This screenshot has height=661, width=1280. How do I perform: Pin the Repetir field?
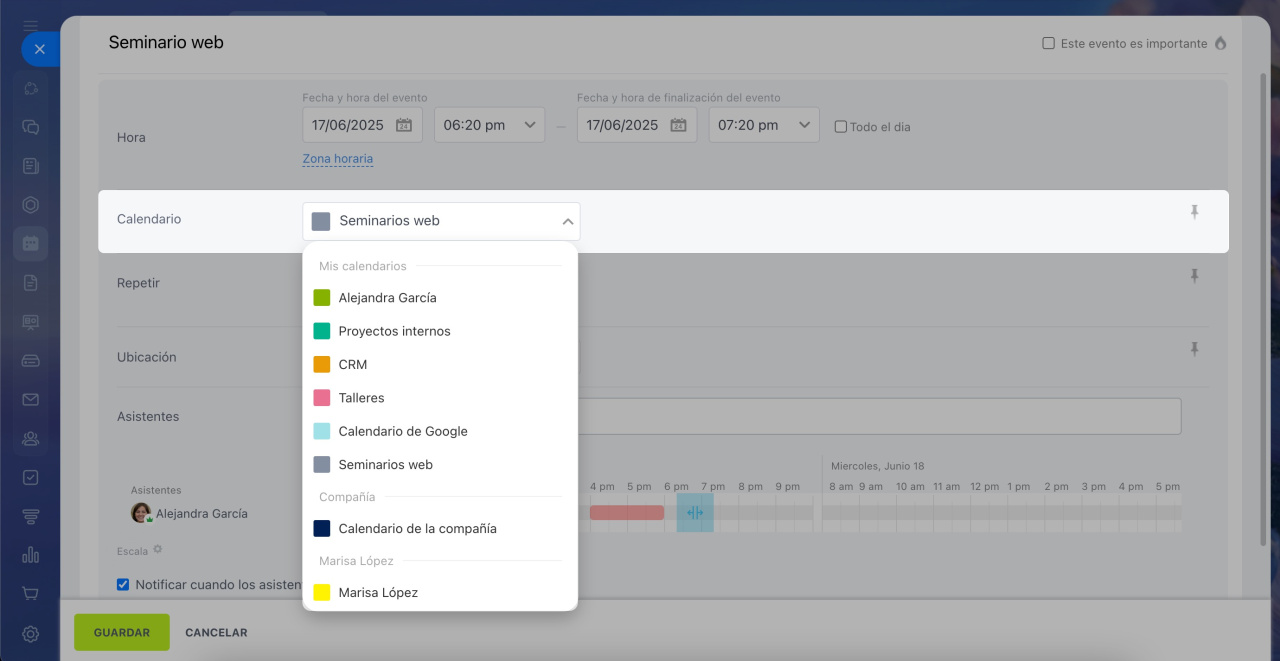tap(1194, 276)
